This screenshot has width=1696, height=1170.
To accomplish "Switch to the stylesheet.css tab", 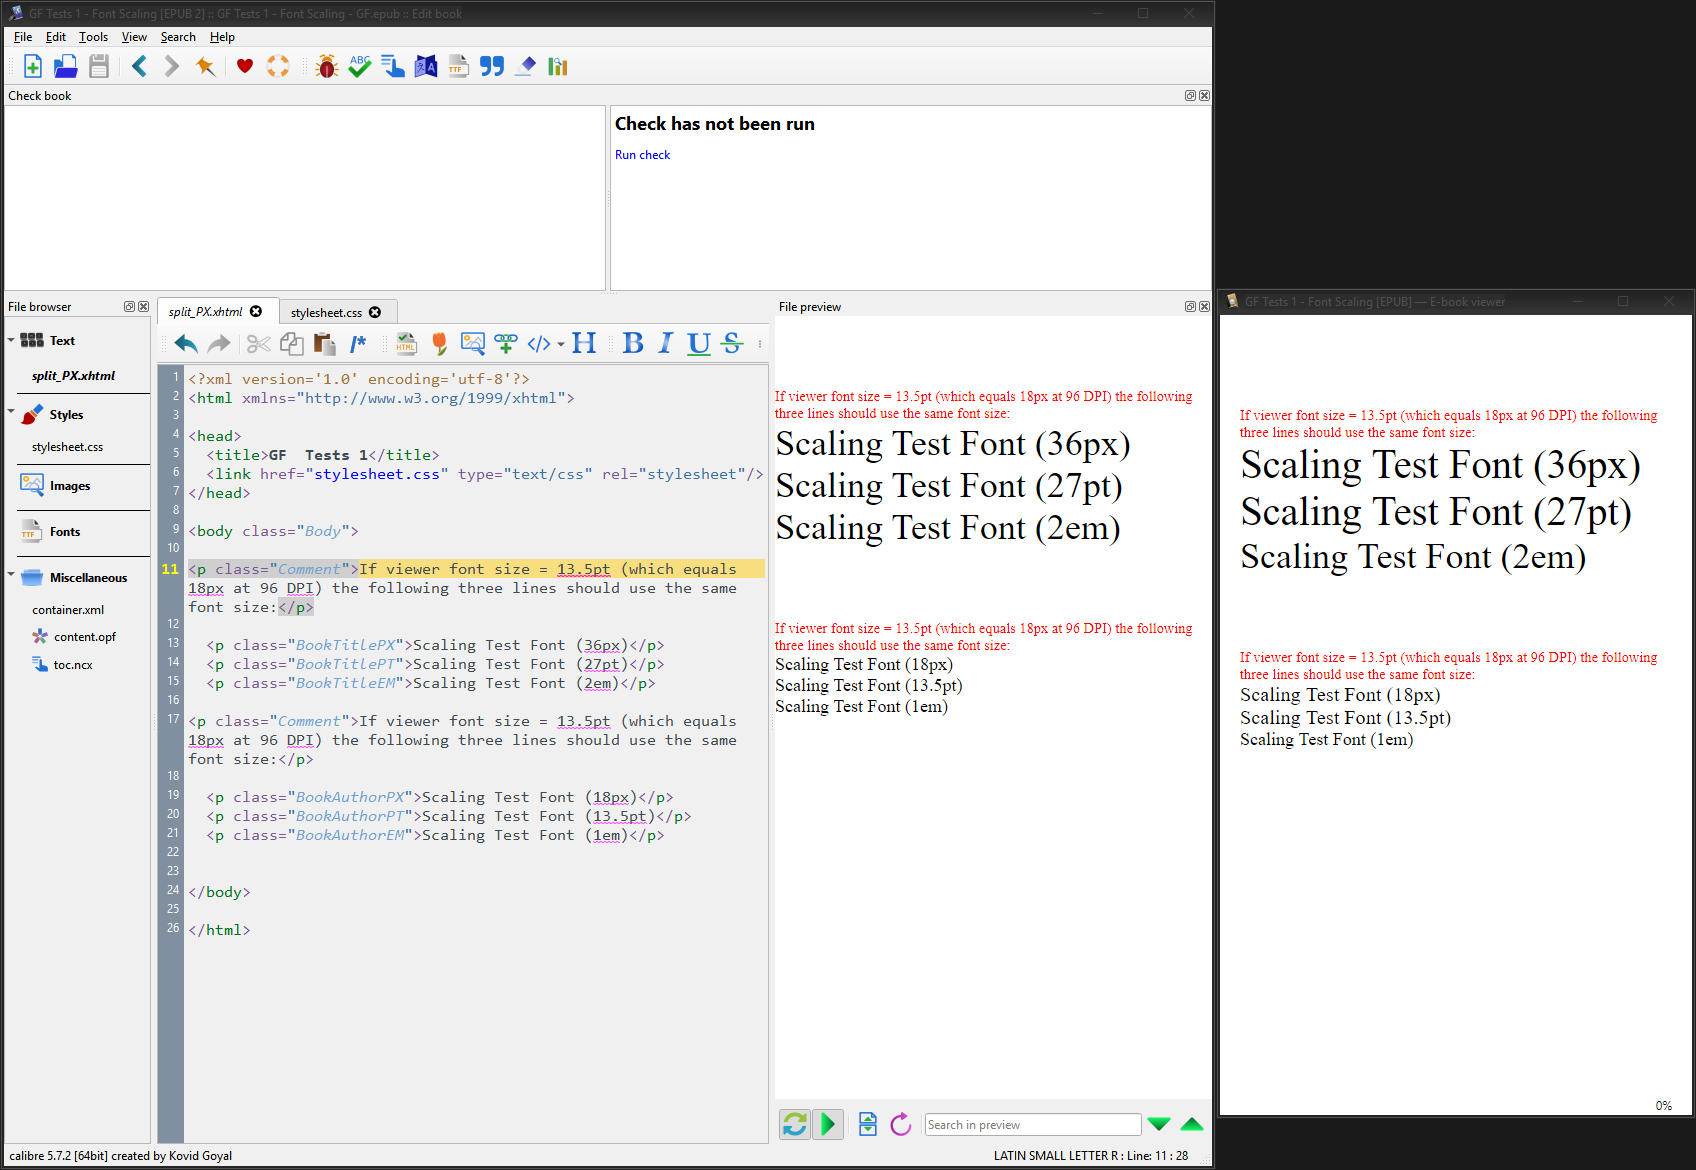I will (x=326, y=313).
